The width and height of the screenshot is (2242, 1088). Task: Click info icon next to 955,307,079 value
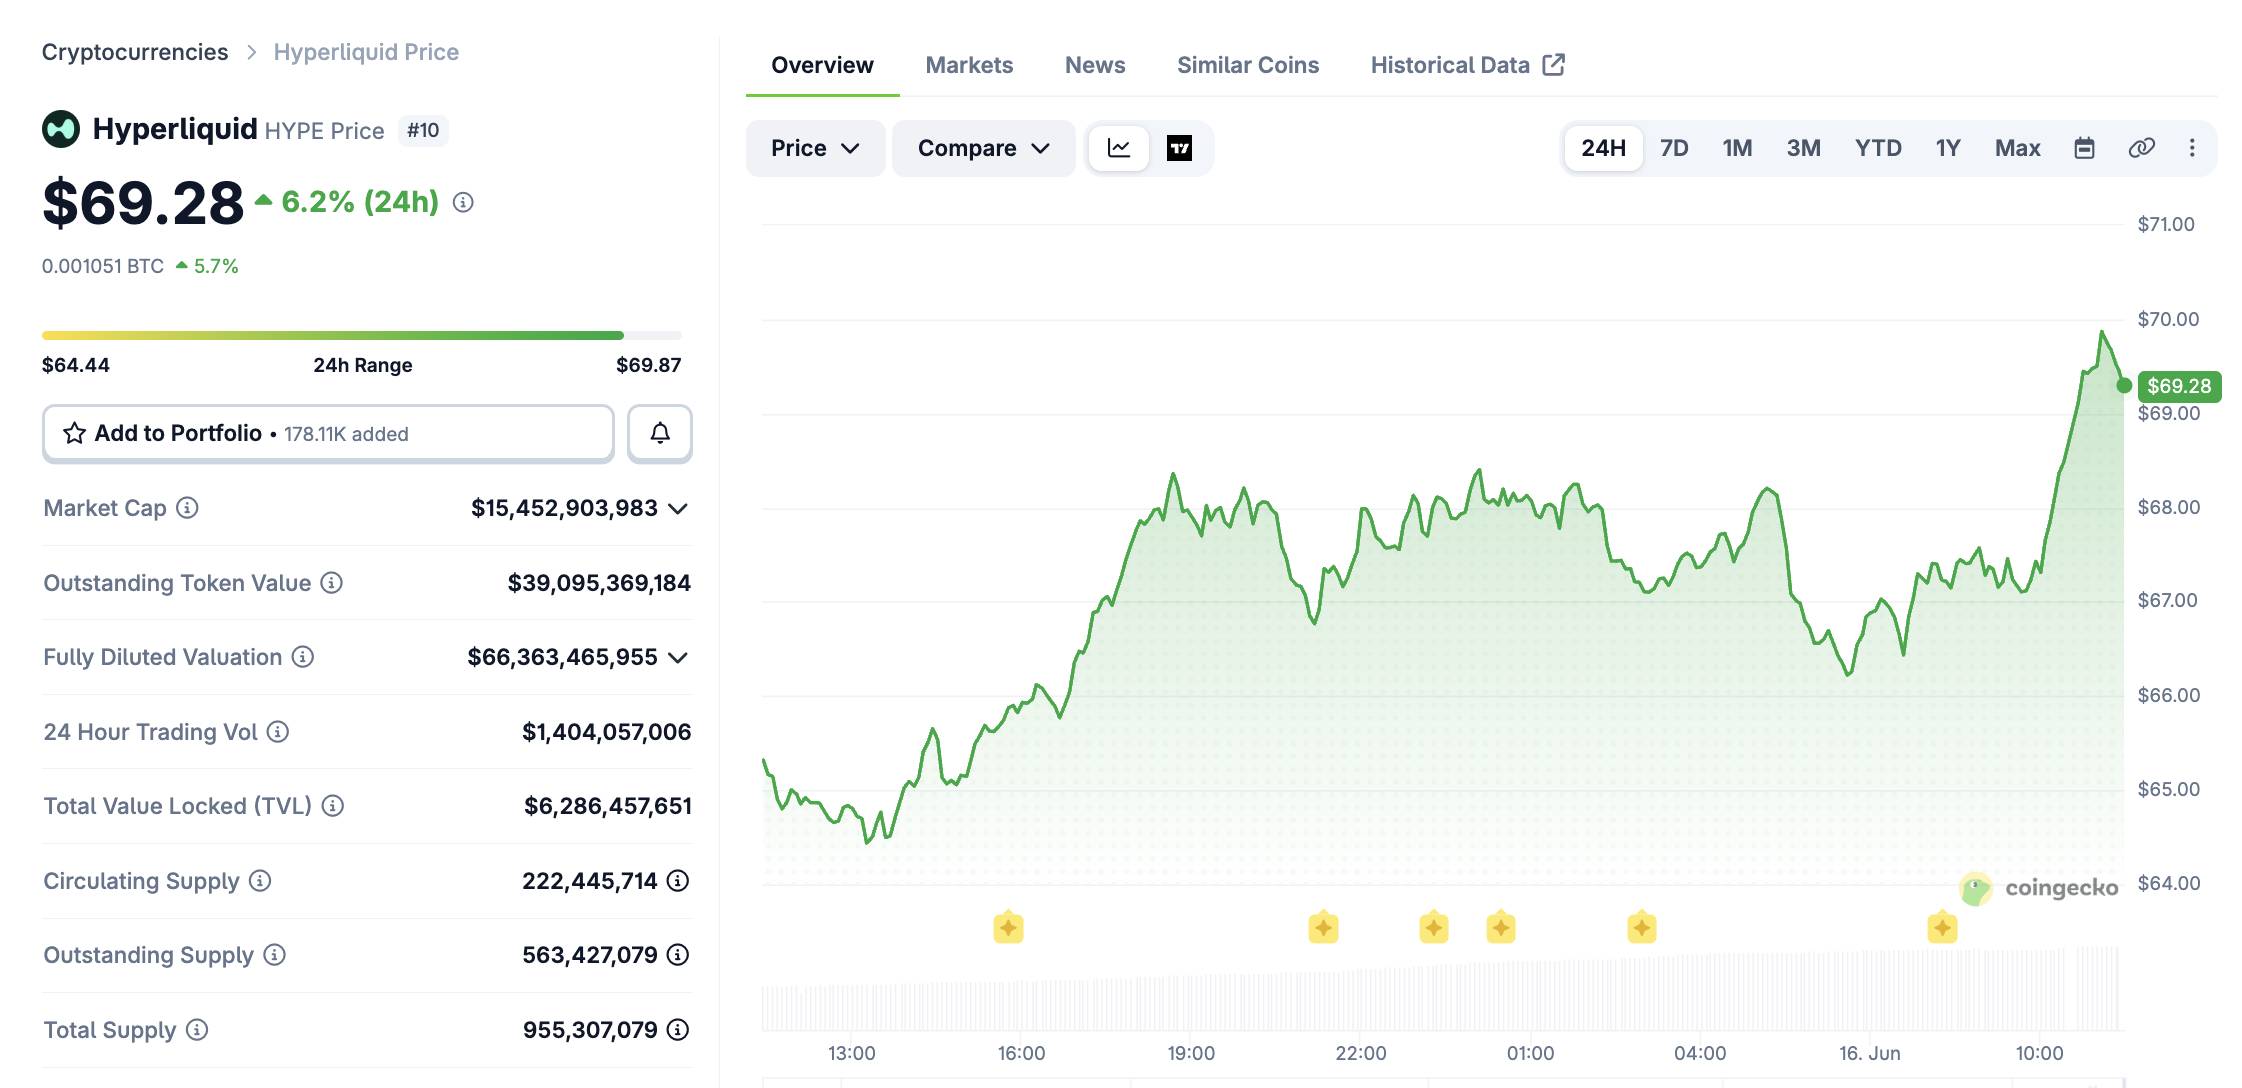[678, 1030]
